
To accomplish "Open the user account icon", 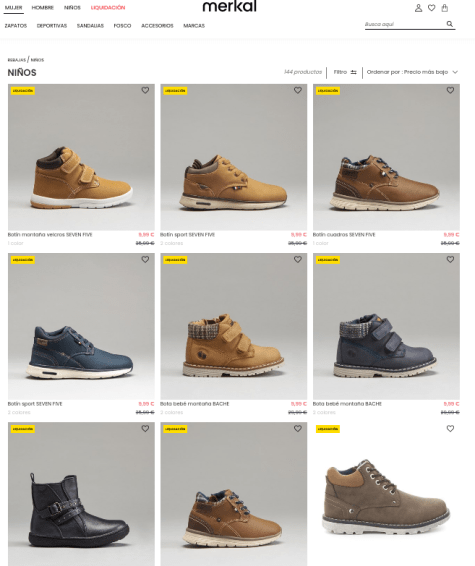I will 418,8.
